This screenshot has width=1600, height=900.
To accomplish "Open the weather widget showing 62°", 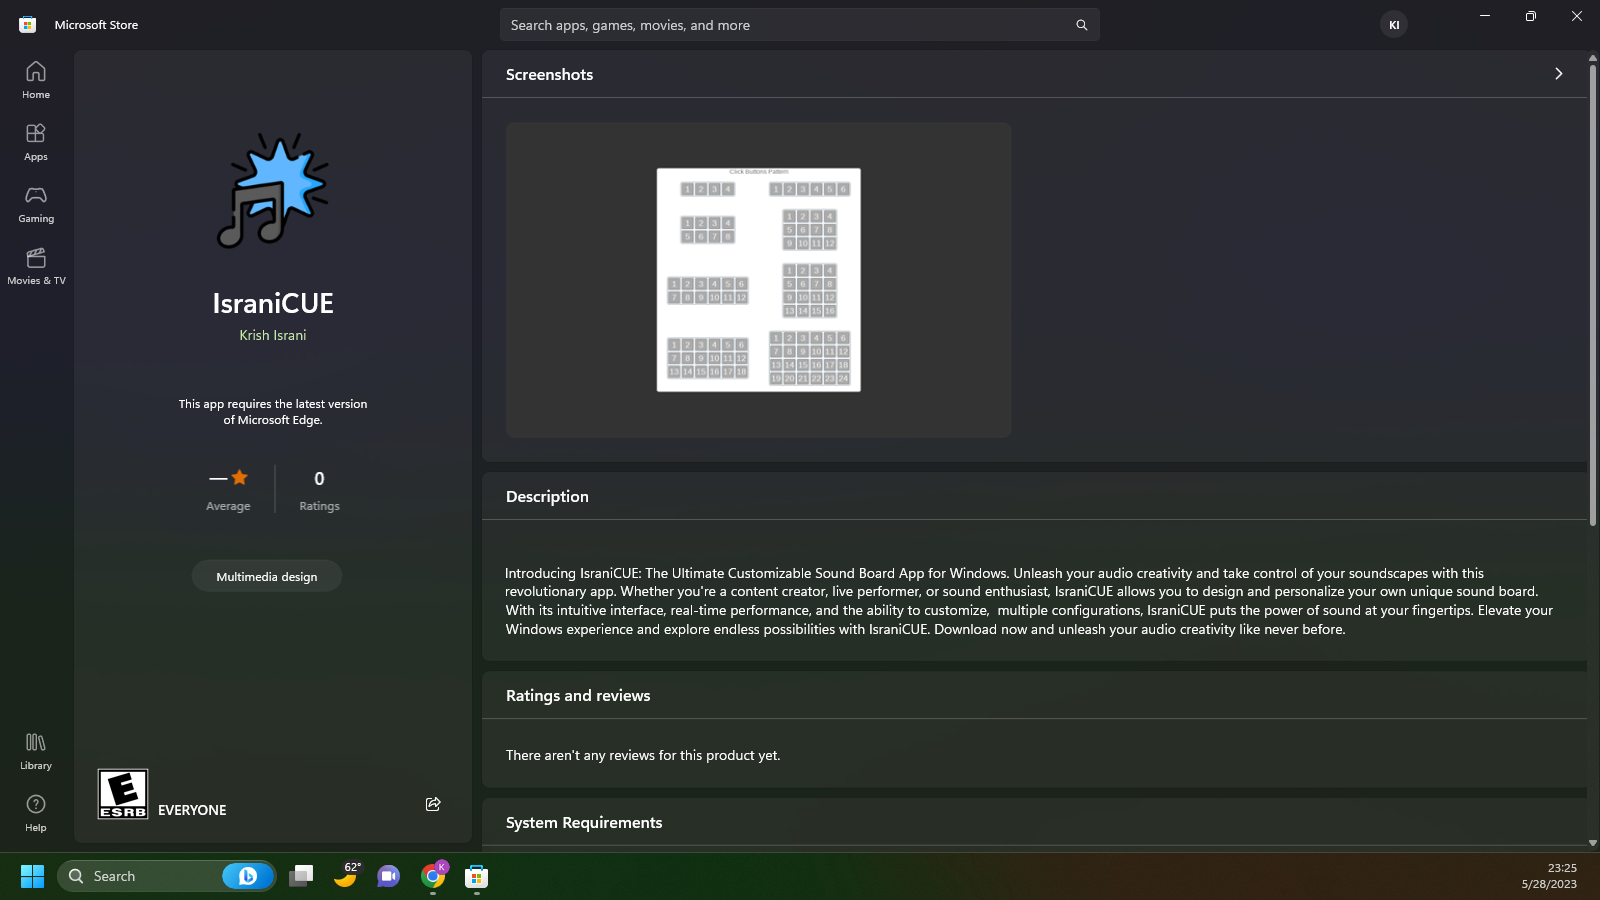I will (x=347, y=876).
